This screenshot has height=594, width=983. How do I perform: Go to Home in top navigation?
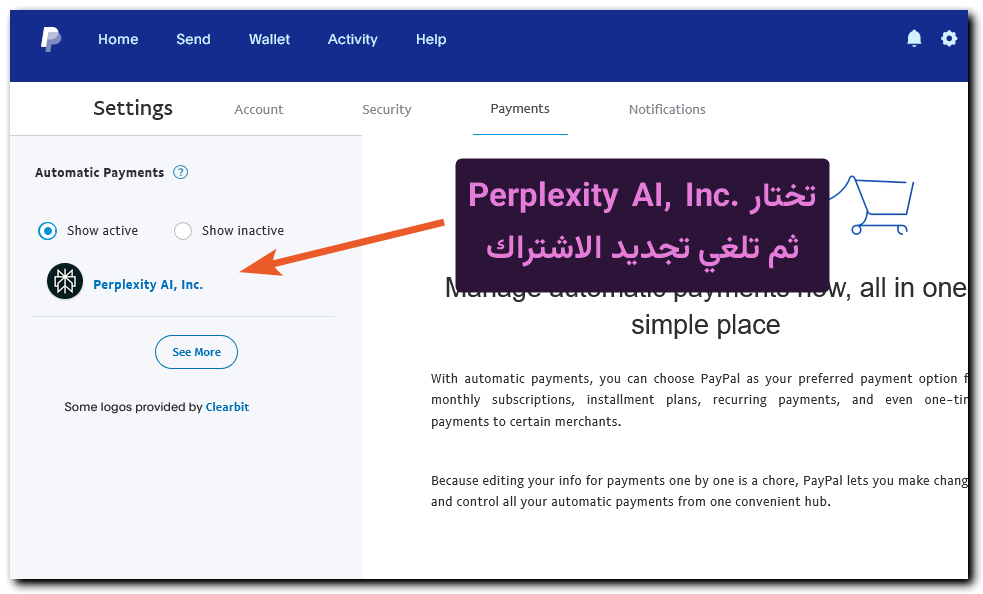tap(118, 40)
